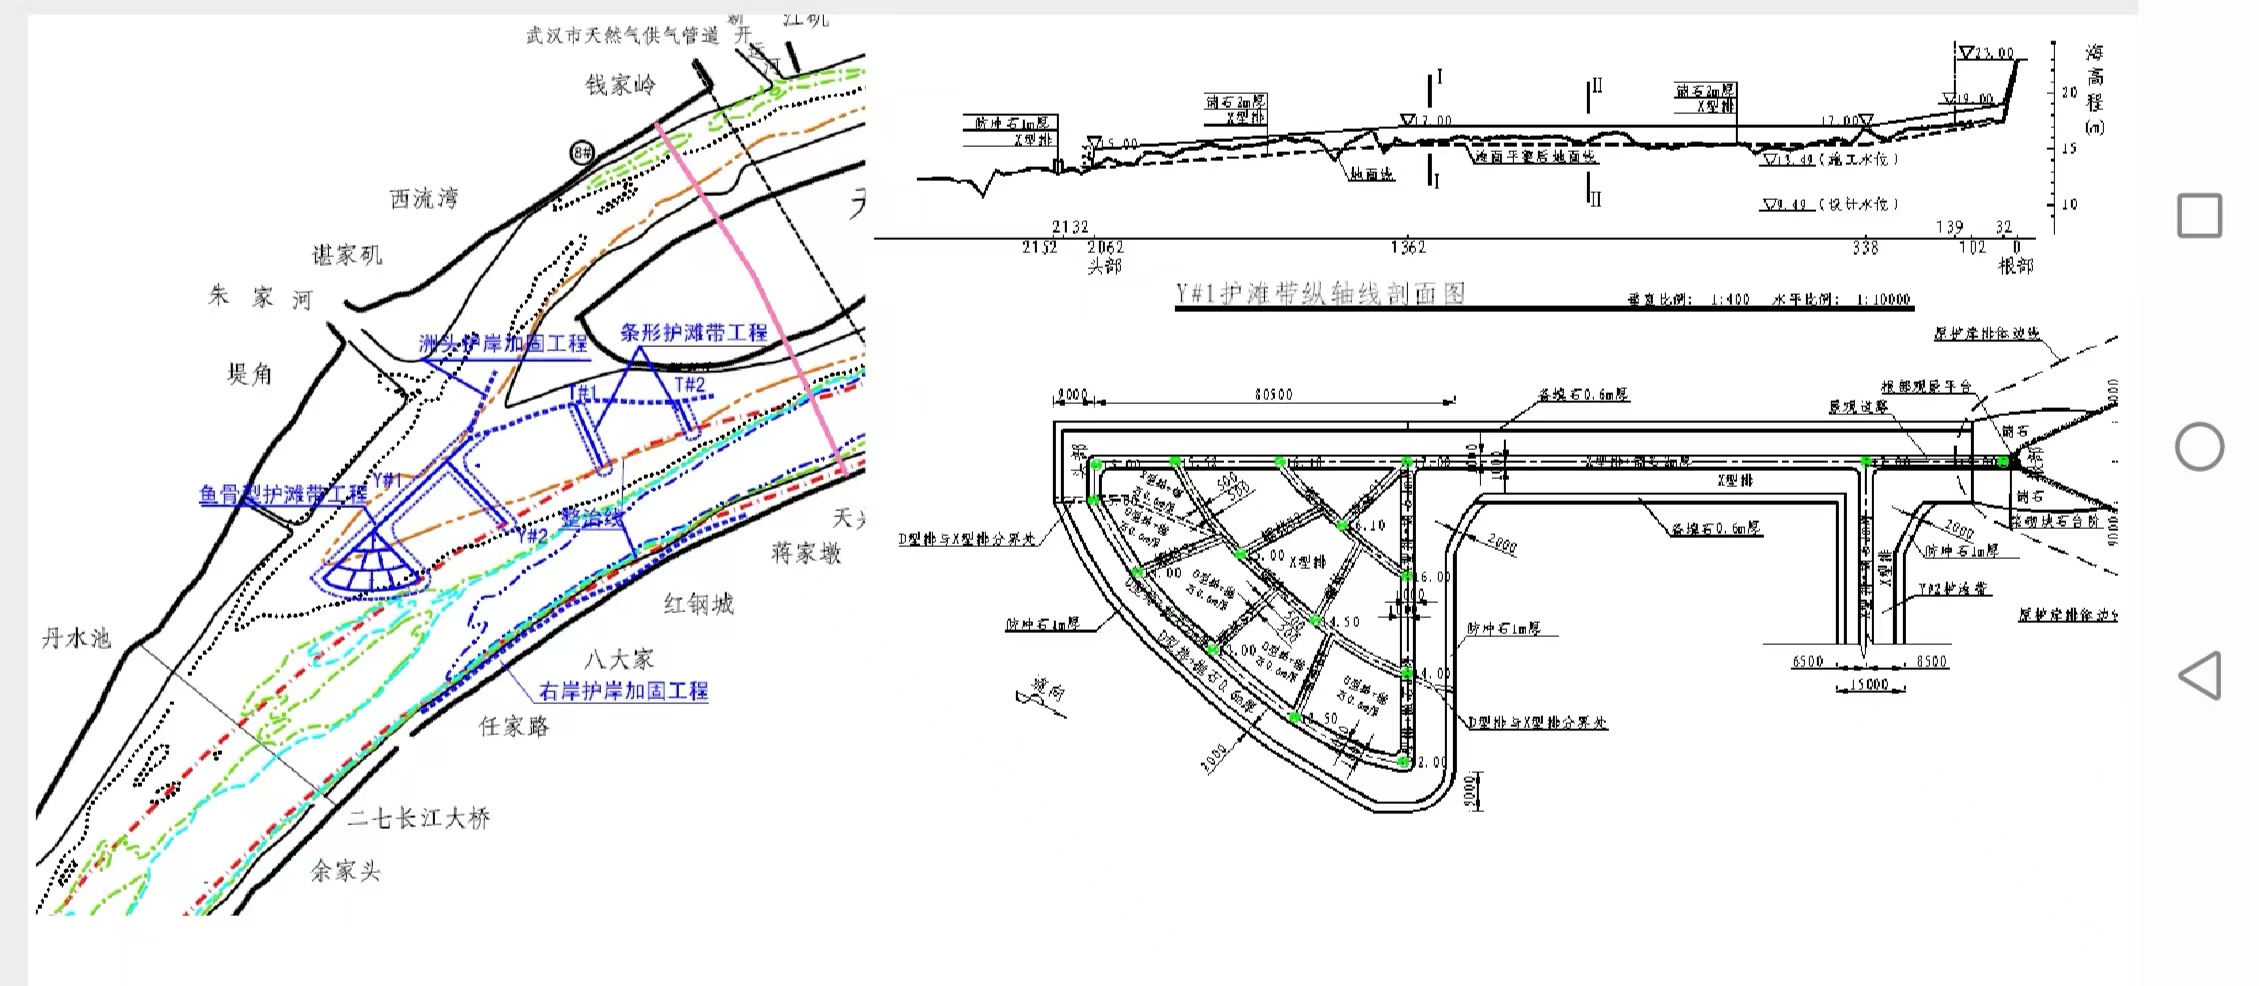Click the 根部 label on the profile axis

pyautogui.click(x=2014, y=266)
